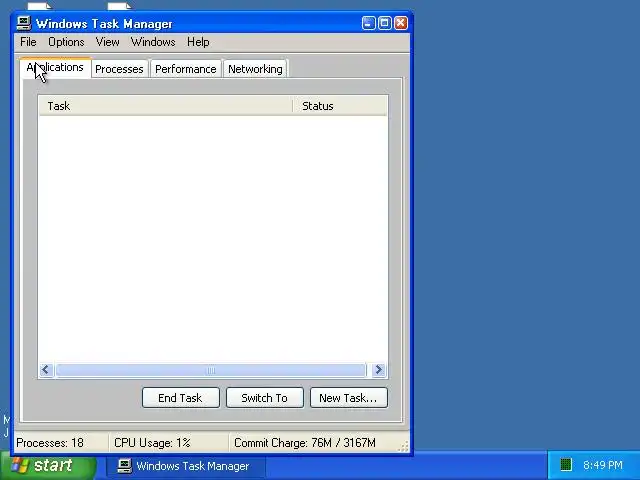Switch to the Networking tab
640x480 pixels.
256,69
